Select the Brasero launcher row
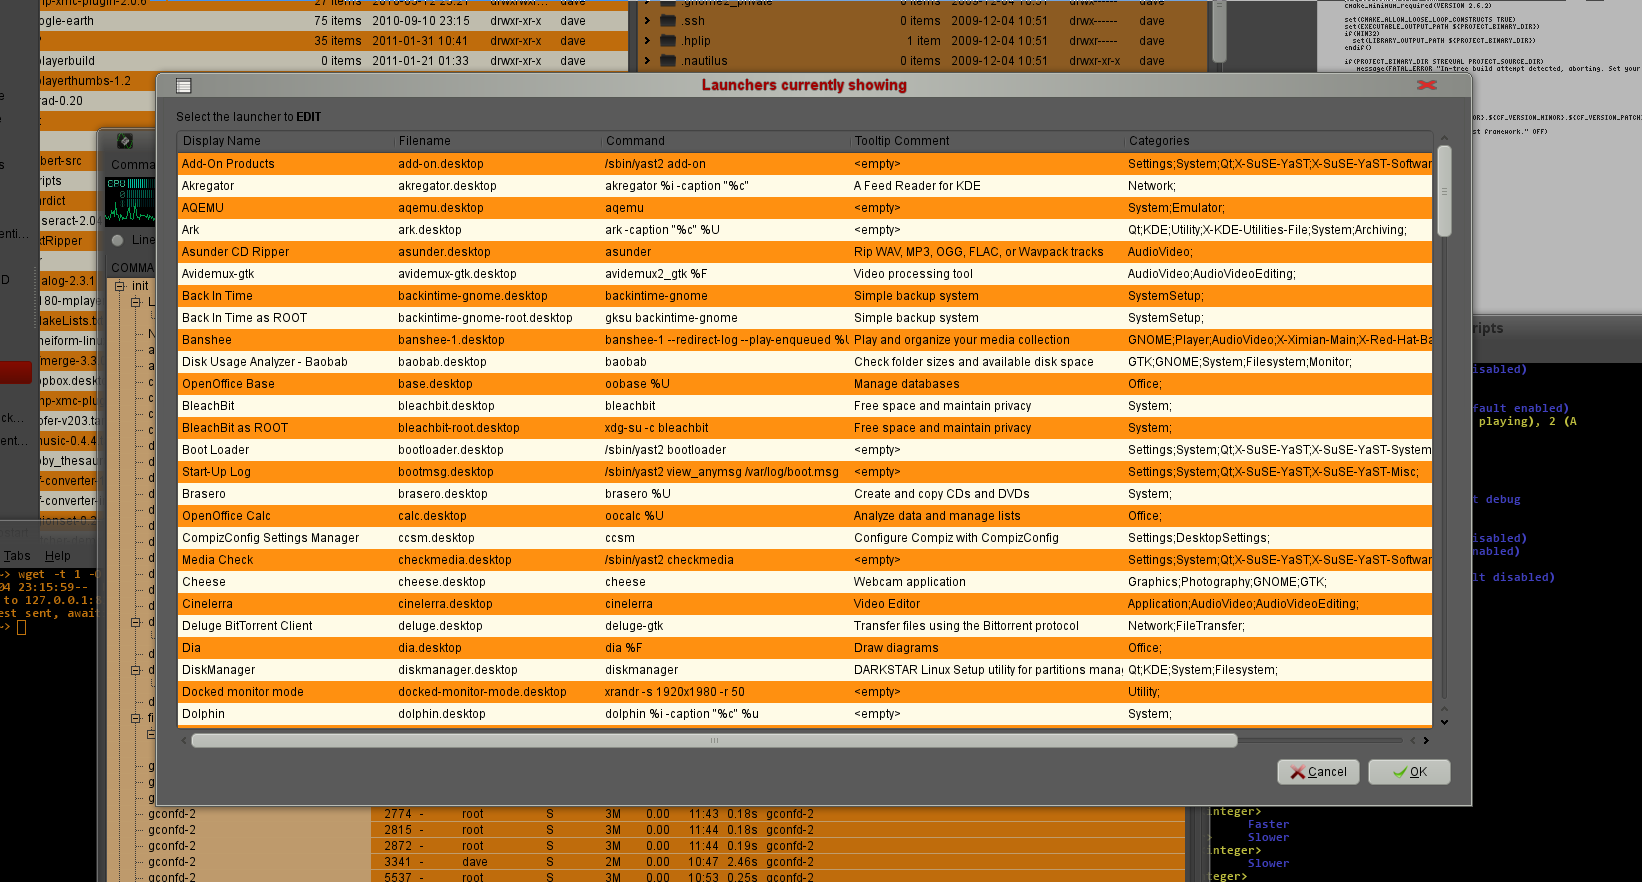Viewport: 1642px width, 882px height. click(x=805, y=494)
